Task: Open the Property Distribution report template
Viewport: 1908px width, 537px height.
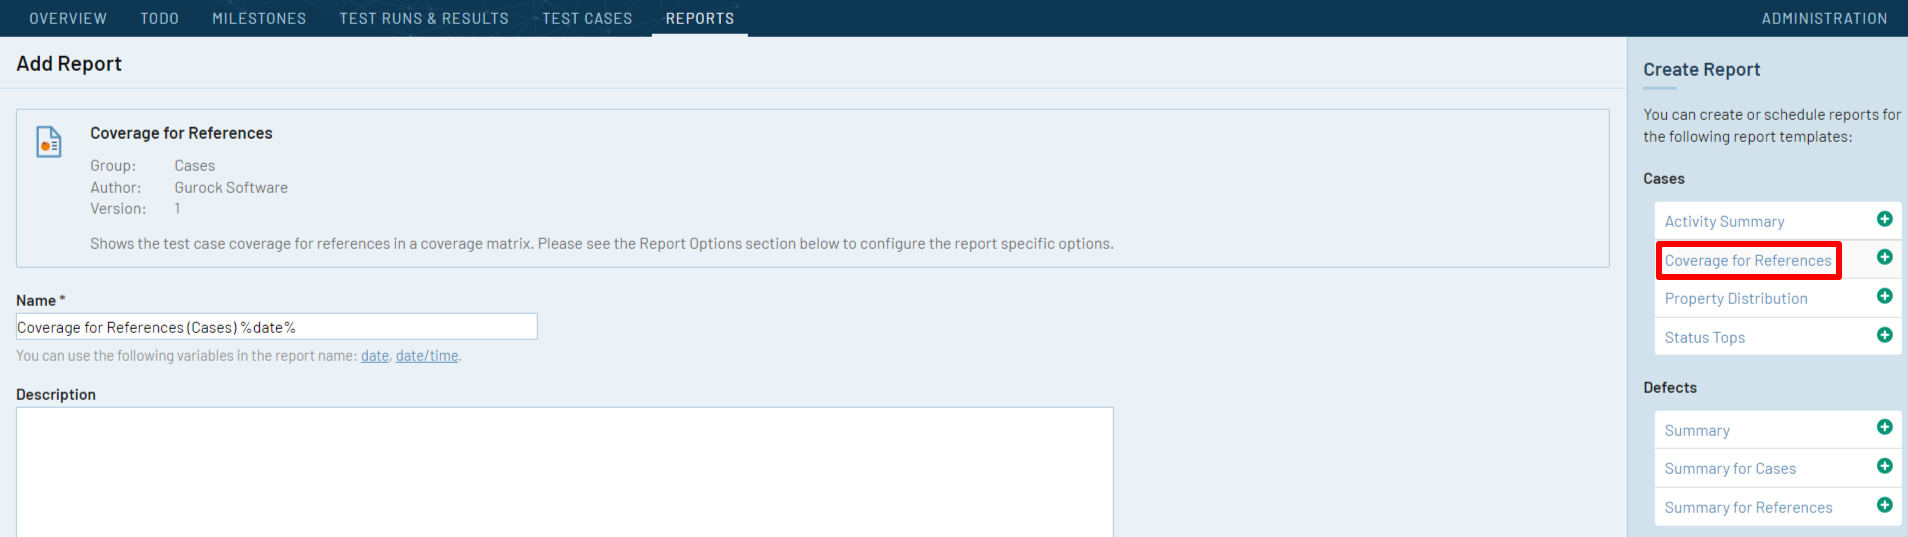Action: click(1736, 299)
